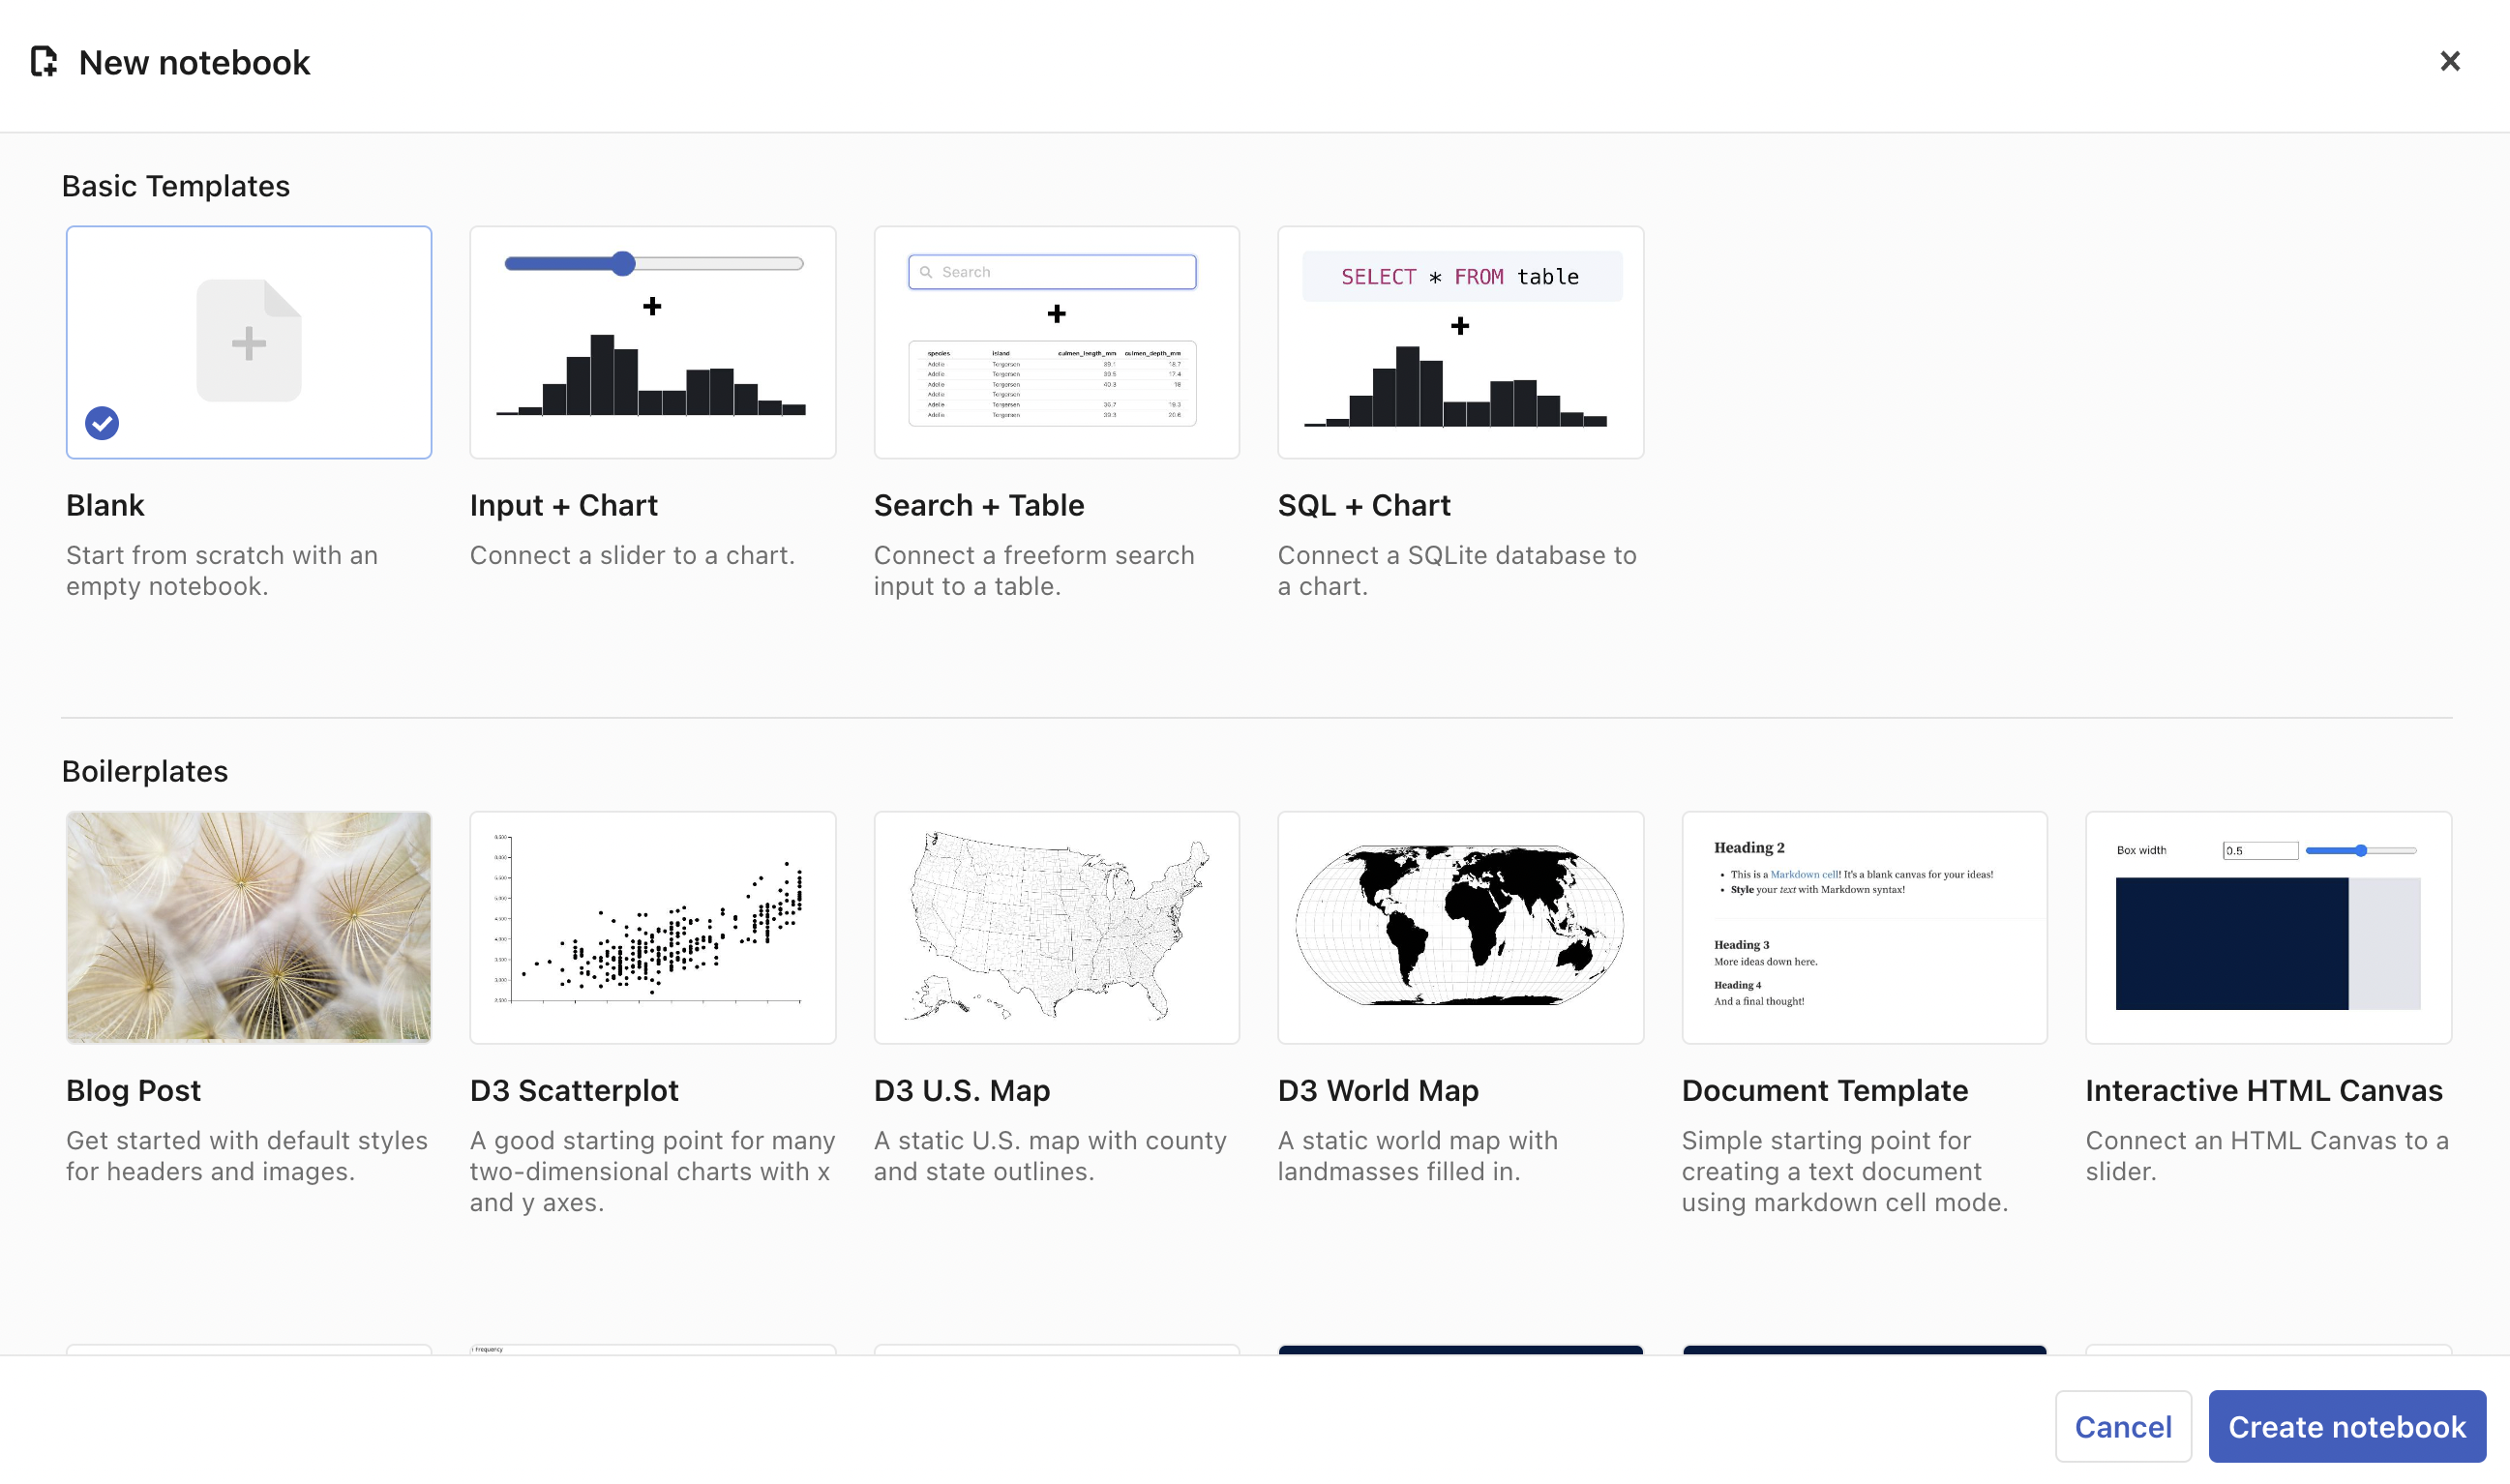
Task: Click the slider preview in Input + Chart
Action: point(653,263)
